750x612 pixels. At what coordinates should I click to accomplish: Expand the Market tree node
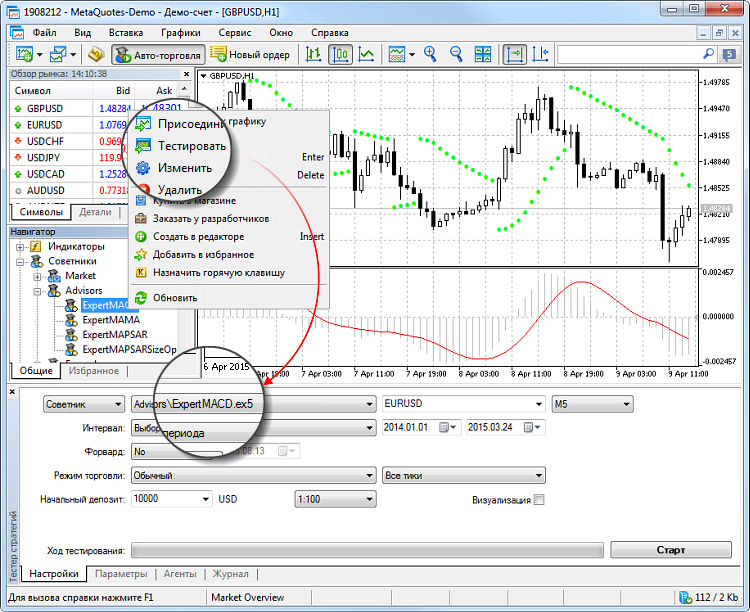[36, 276]
